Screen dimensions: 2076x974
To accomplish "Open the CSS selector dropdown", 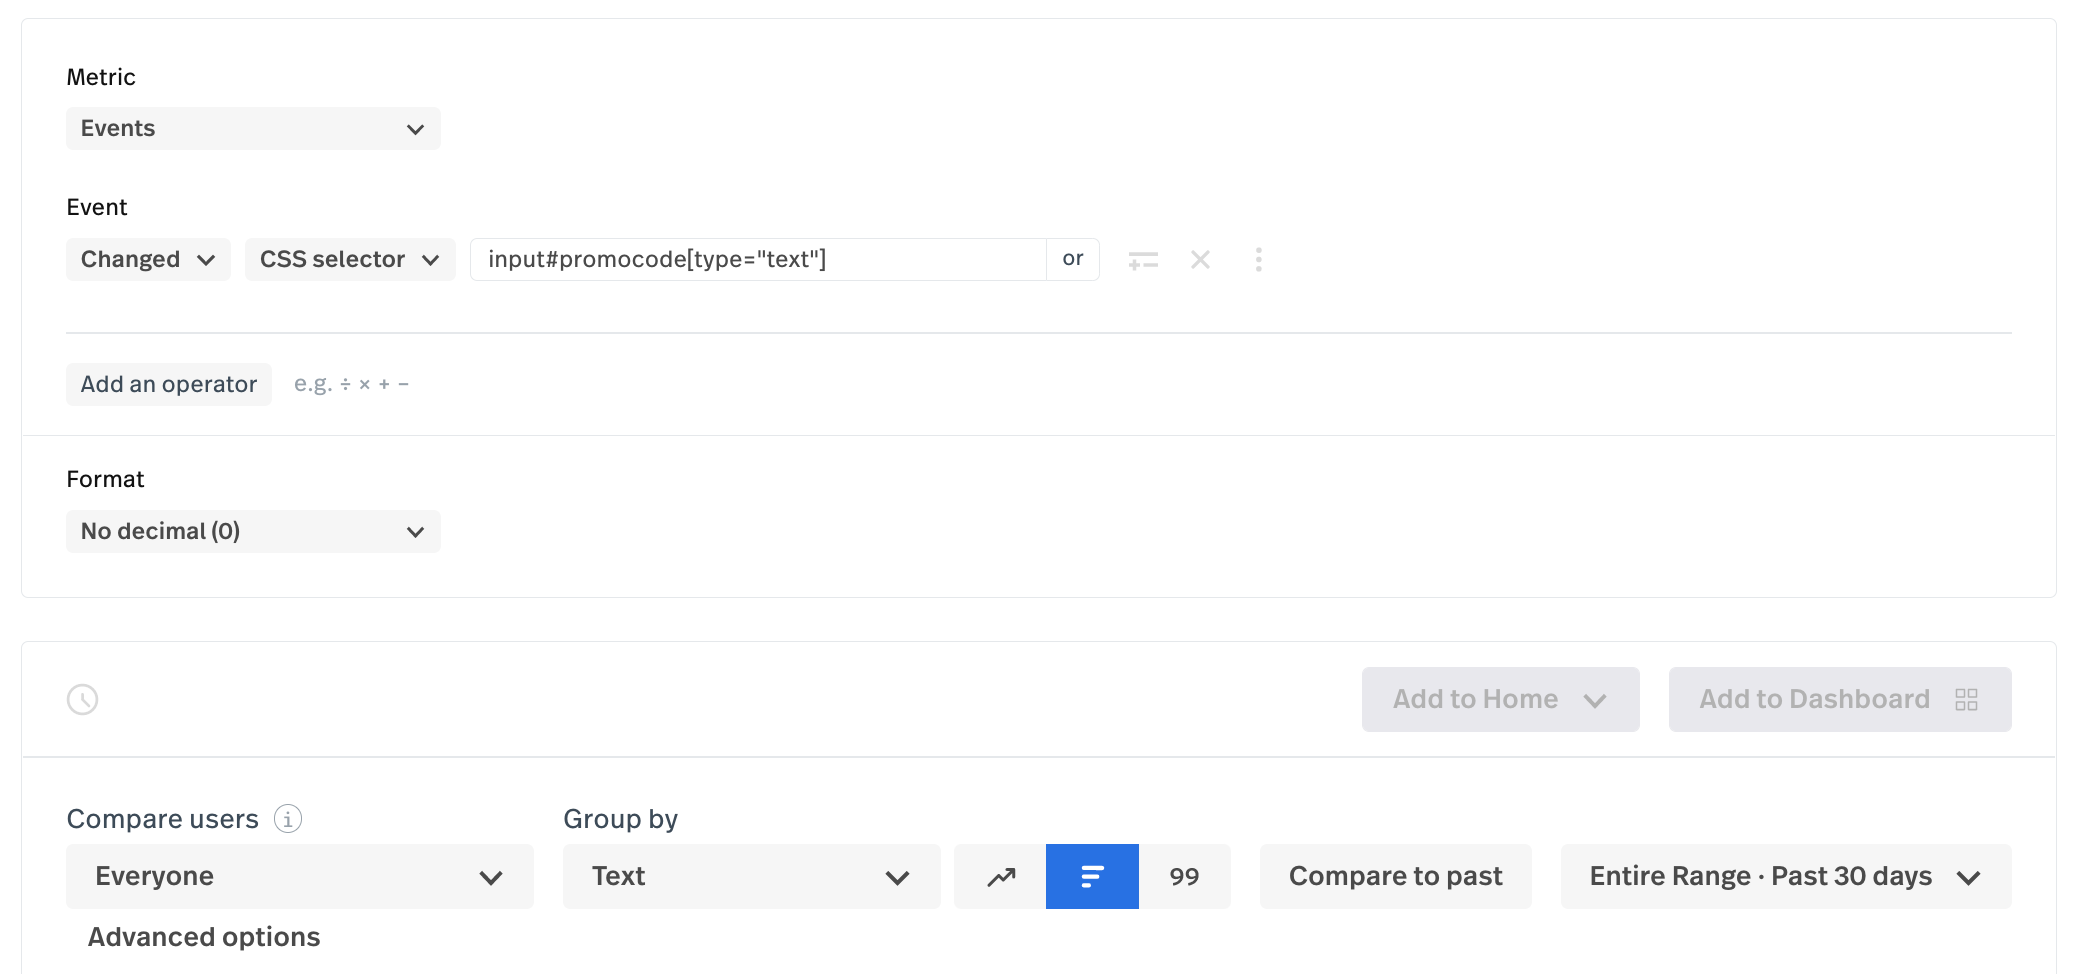I will click(350, 260).
